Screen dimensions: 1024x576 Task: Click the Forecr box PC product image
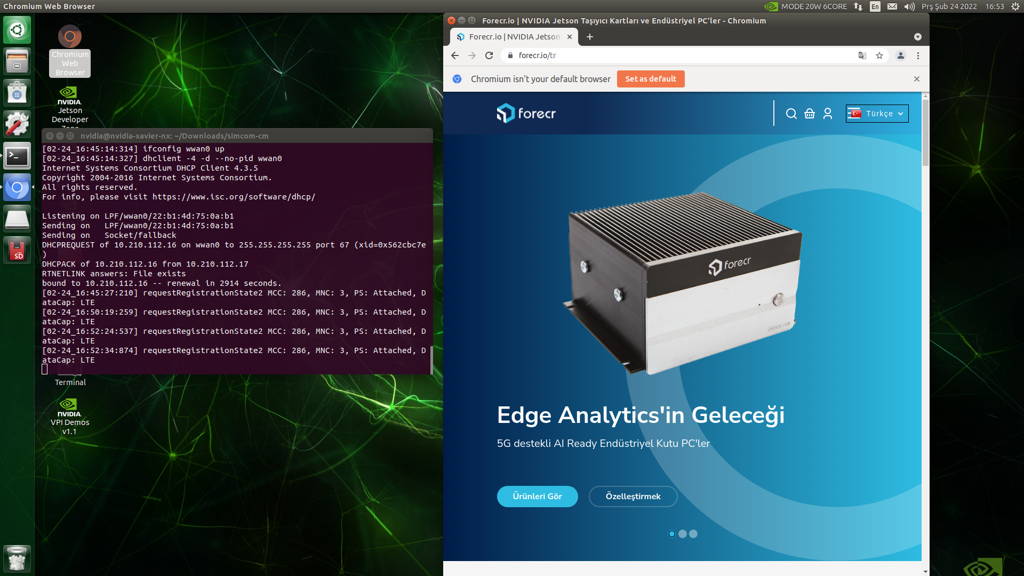point(682,283)
